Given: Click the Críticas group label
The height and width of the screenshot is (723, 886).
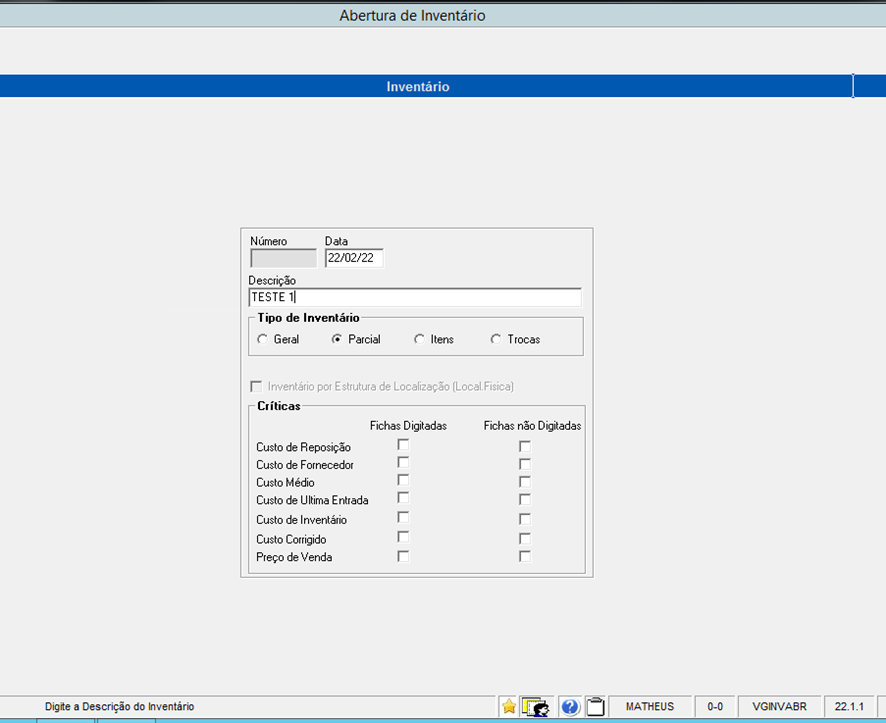Looking at the screenshot, I should point(279,406).
